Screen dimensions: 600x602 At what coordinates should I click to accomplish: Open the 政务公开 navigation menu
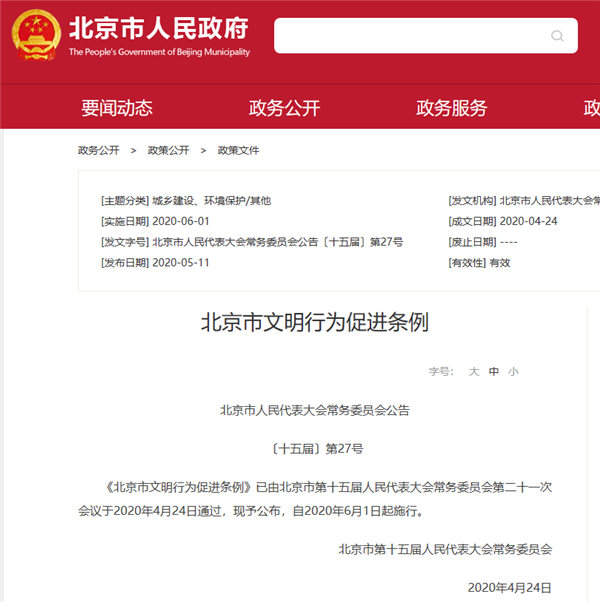point(284,108)
